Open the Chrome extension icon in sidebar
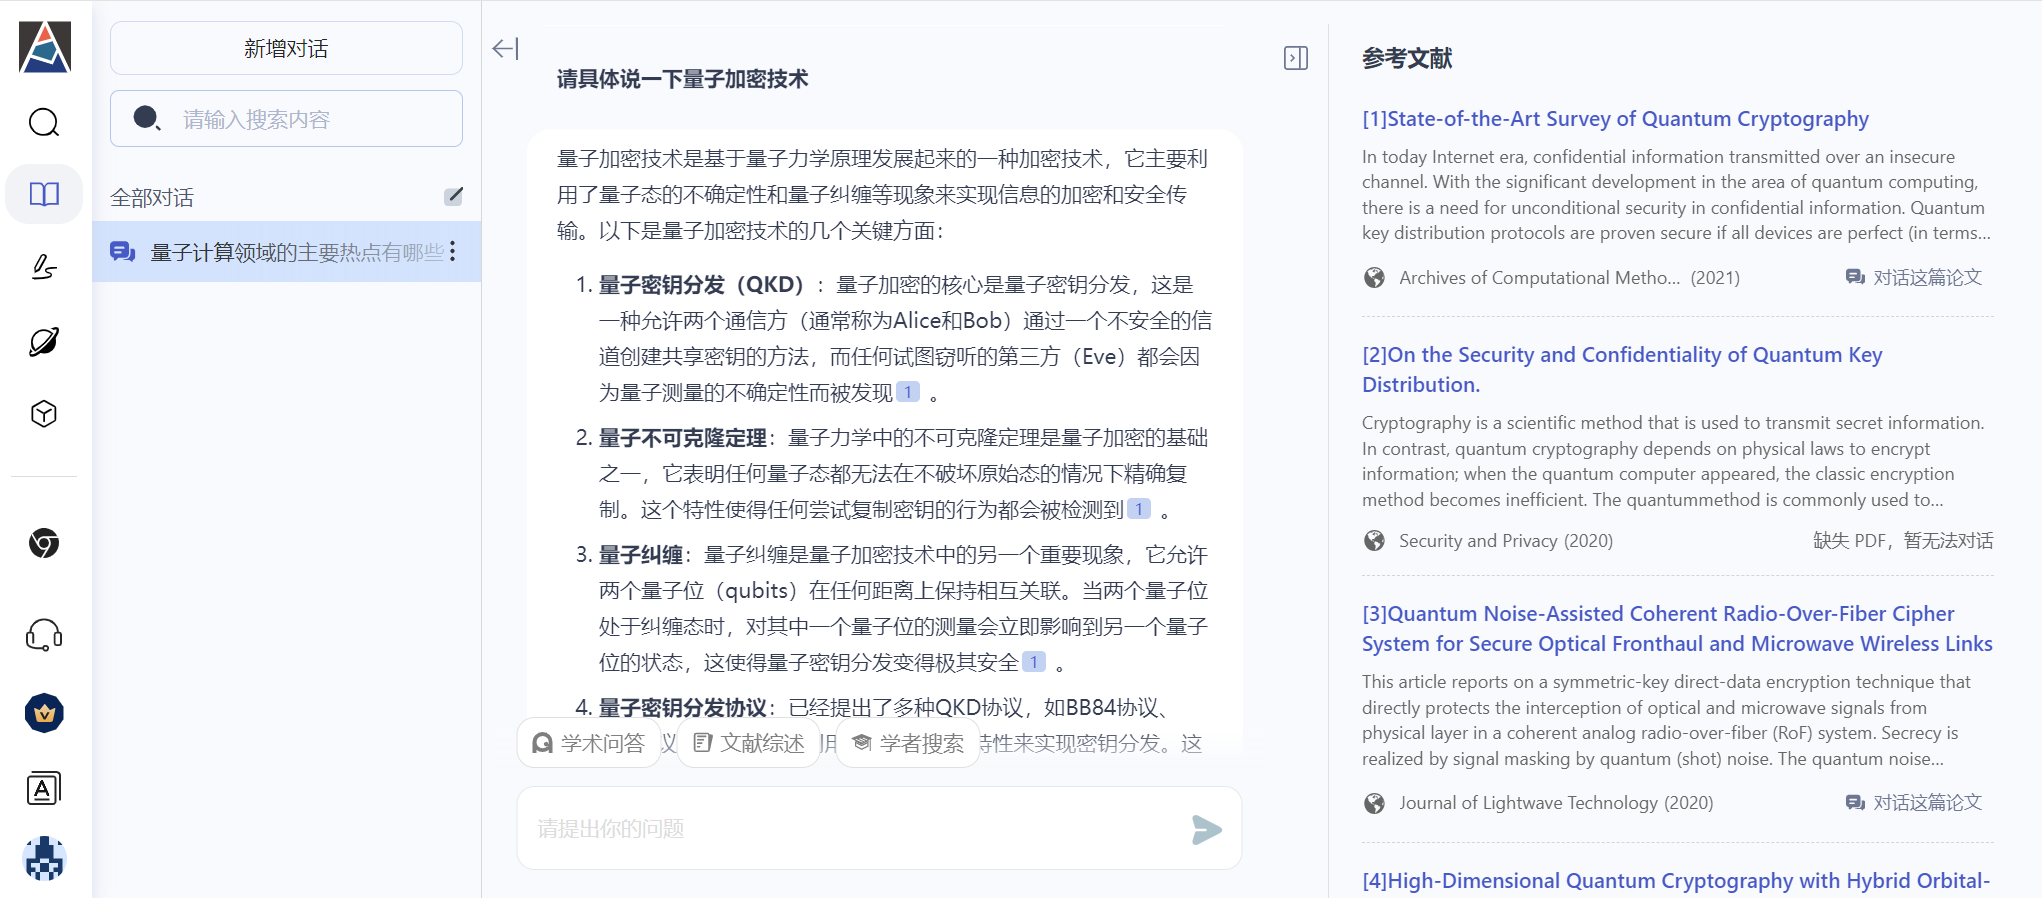This screenshot has height=898, width=2042. (44, 543)
